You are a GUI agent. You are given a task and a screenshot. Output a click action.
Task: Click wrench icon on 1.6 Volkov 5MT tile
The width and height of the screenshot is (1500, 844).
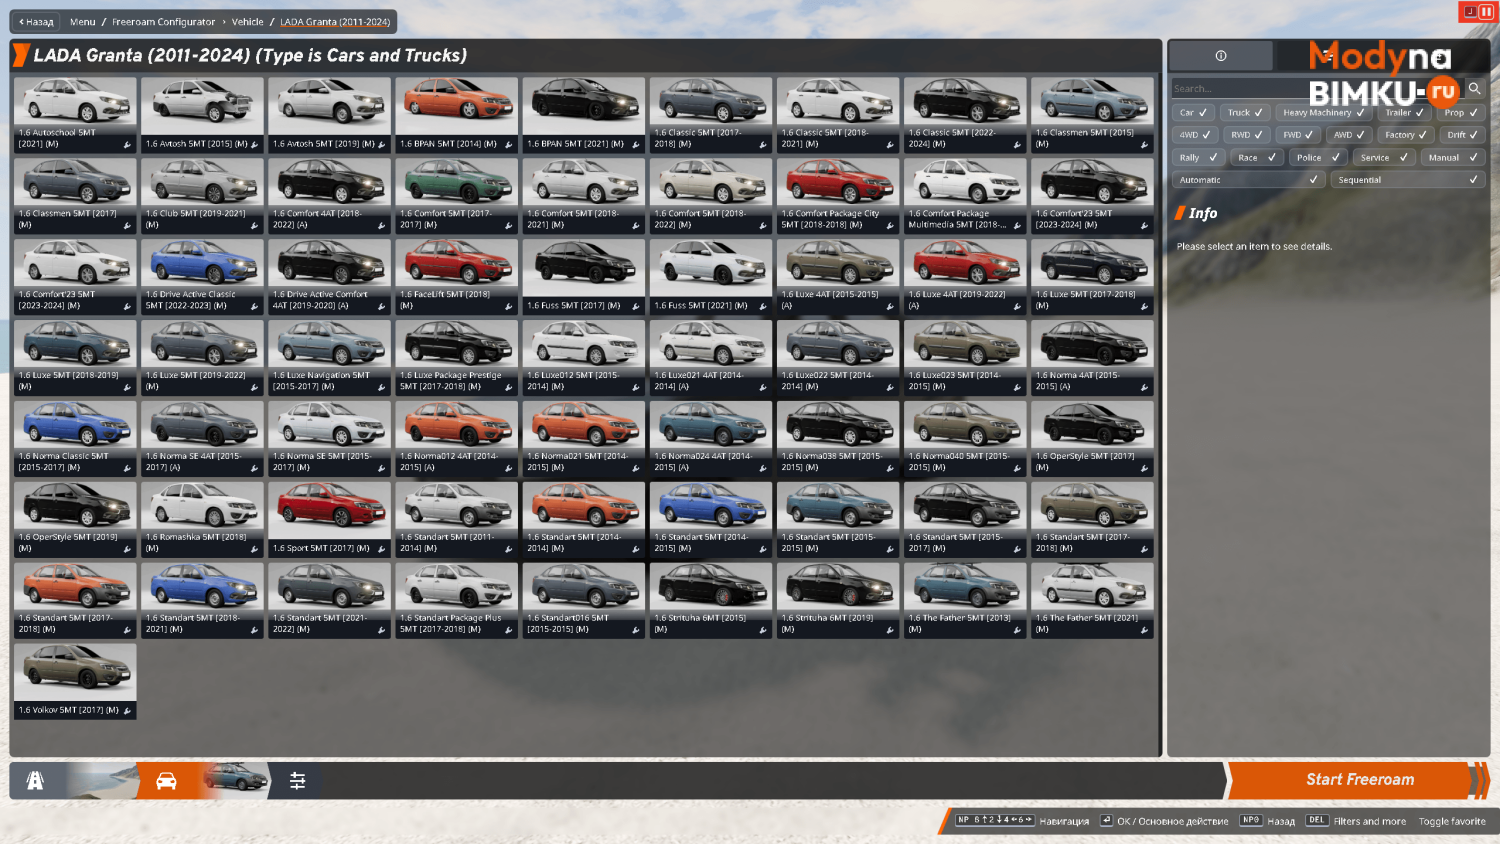pyautogui.click(x=127, y=711)
